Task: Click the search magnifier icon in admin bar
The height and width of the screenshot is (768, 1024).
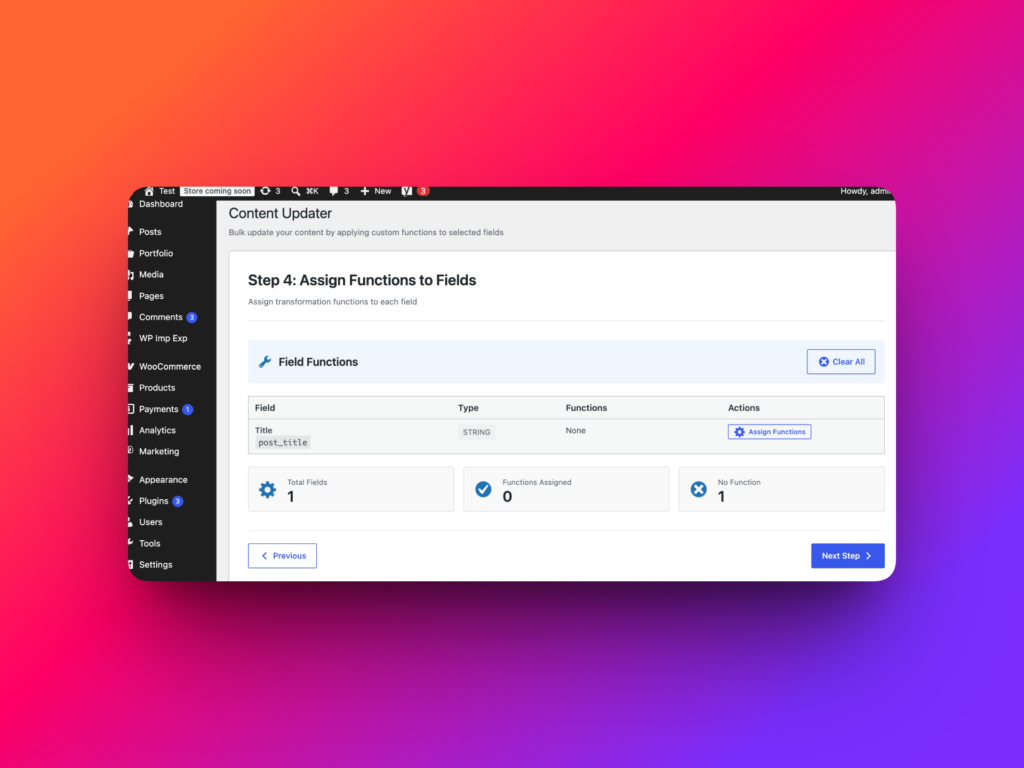Action: 296,191
